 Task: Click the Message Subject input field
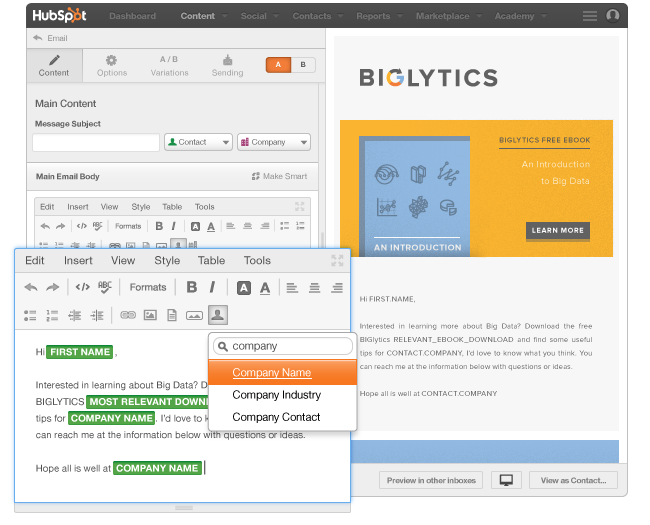click(96, 142)
